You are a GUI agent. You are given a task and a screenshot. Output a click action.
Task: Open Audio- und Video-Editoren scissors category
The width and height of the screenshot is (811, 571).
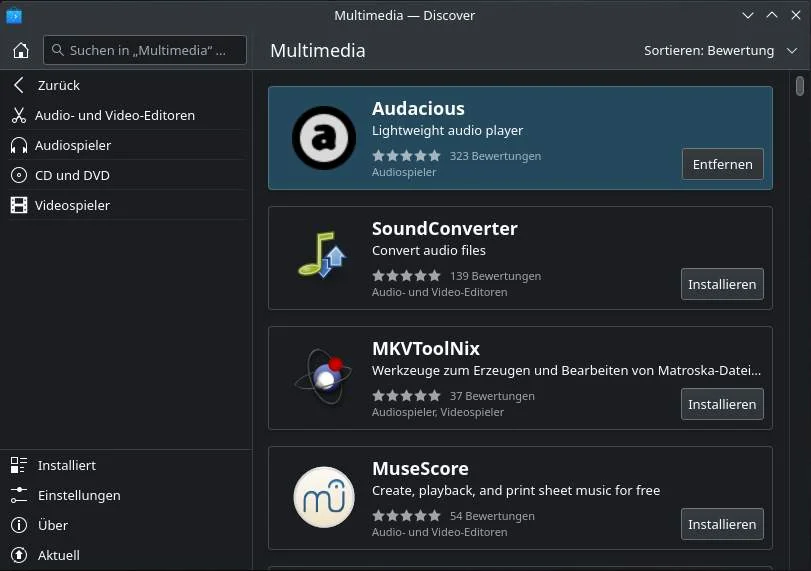19,115
